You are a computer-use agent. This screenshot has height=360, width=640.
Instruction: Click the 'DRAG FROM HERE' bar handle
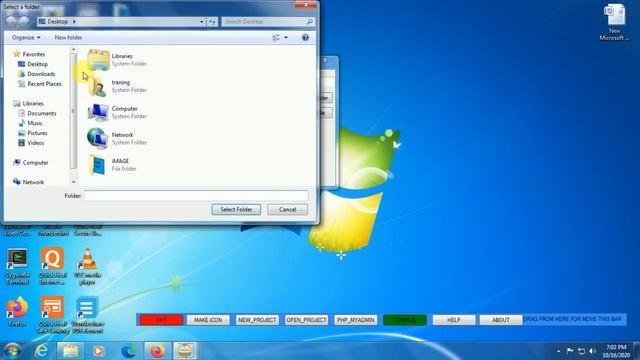pos(573,319)
